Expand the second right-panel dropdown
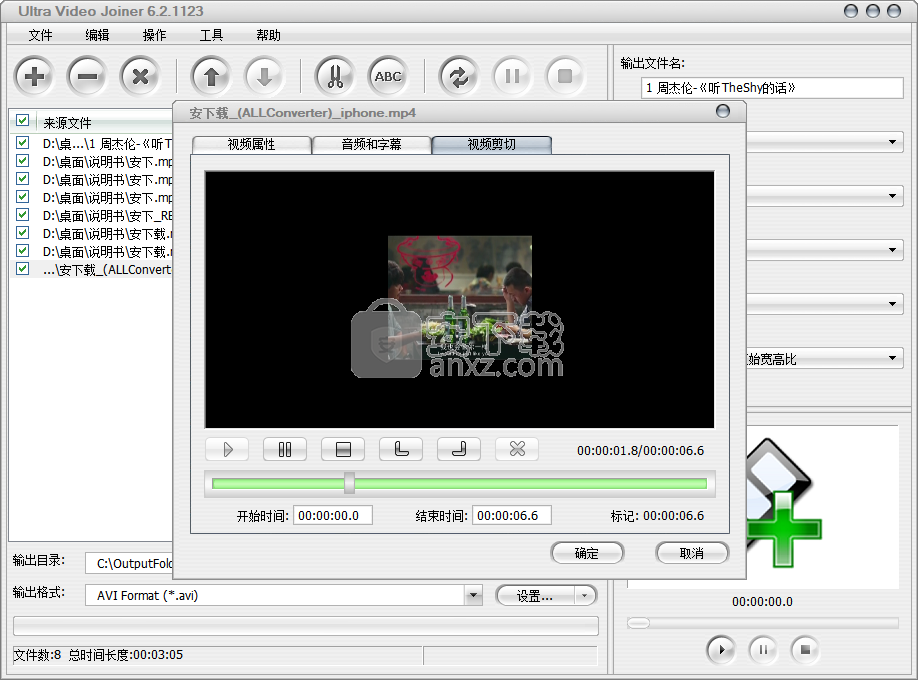The height and width of the screenshot is (680, 918). (x=892, y=196)
